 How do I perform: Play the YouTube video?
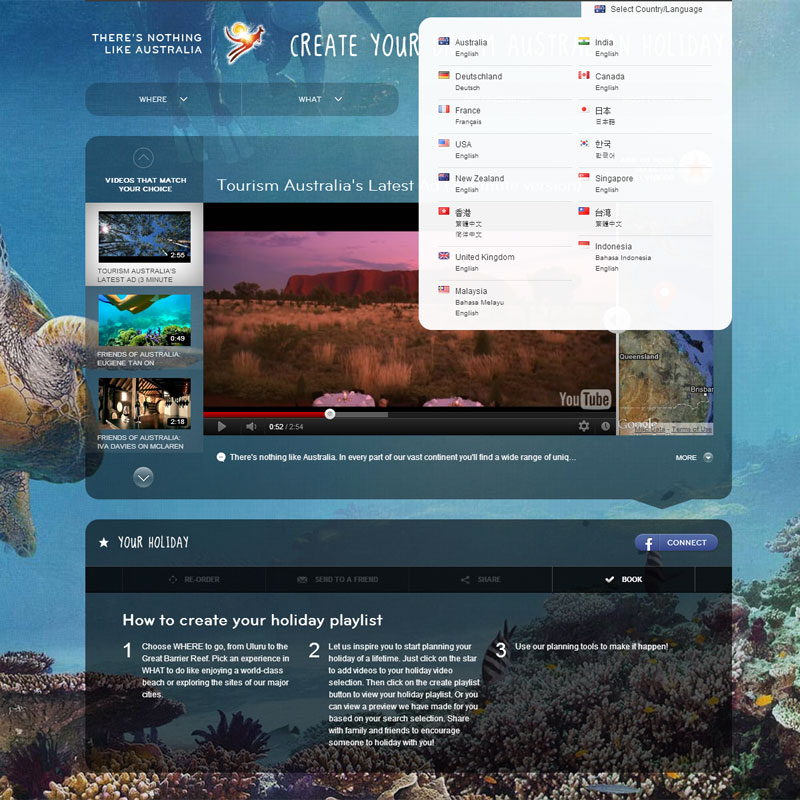(221, 427)
